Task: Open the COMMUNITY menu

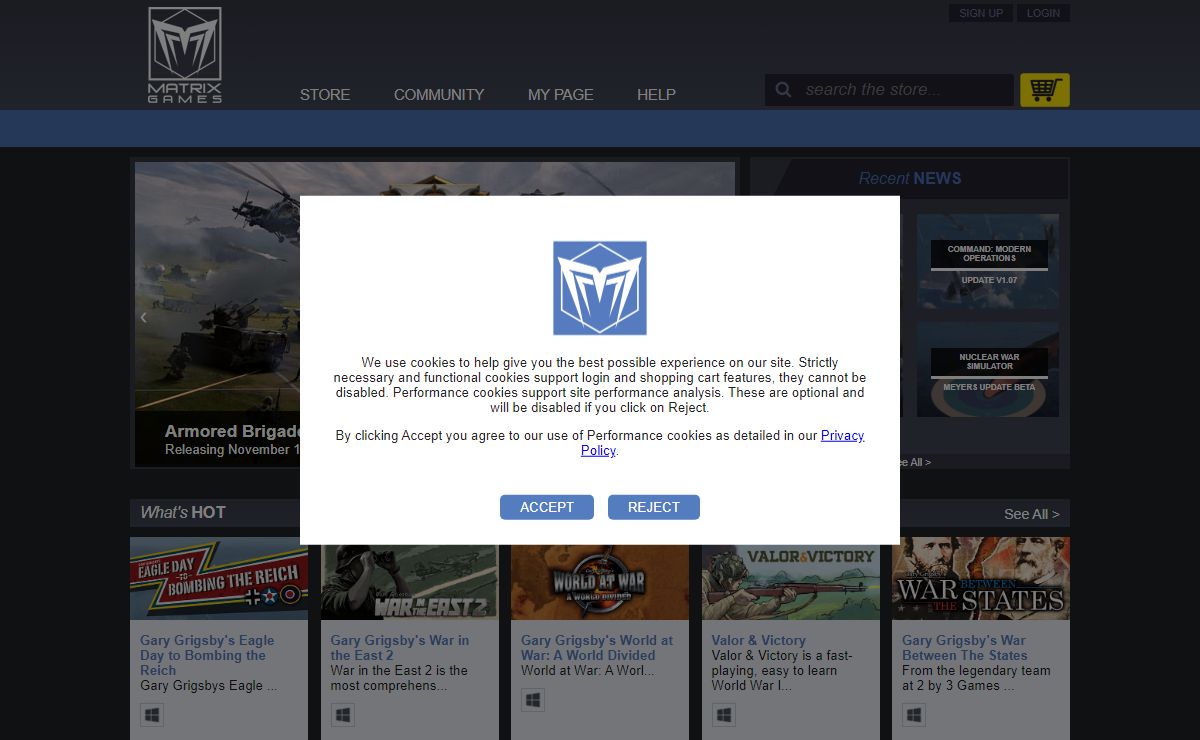Action: (439, 94)
